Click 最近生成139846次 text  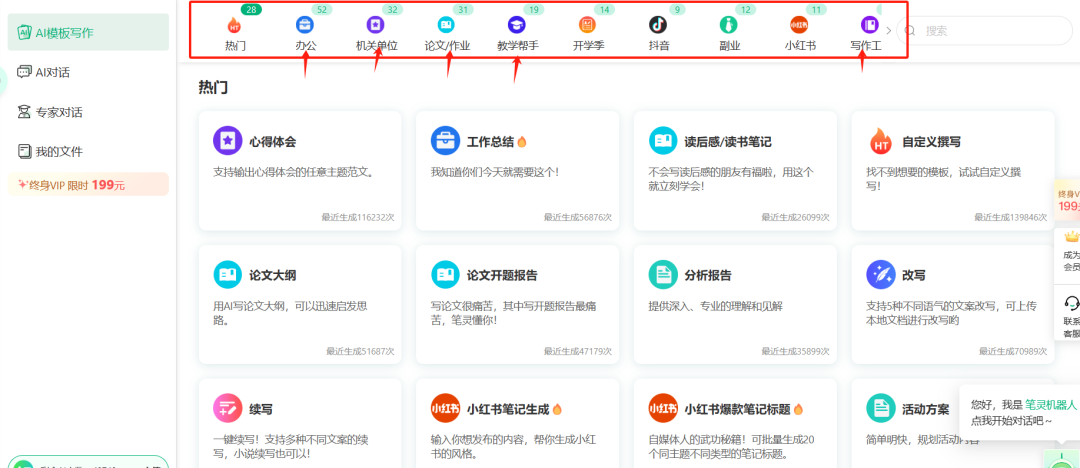point(1010,216)
